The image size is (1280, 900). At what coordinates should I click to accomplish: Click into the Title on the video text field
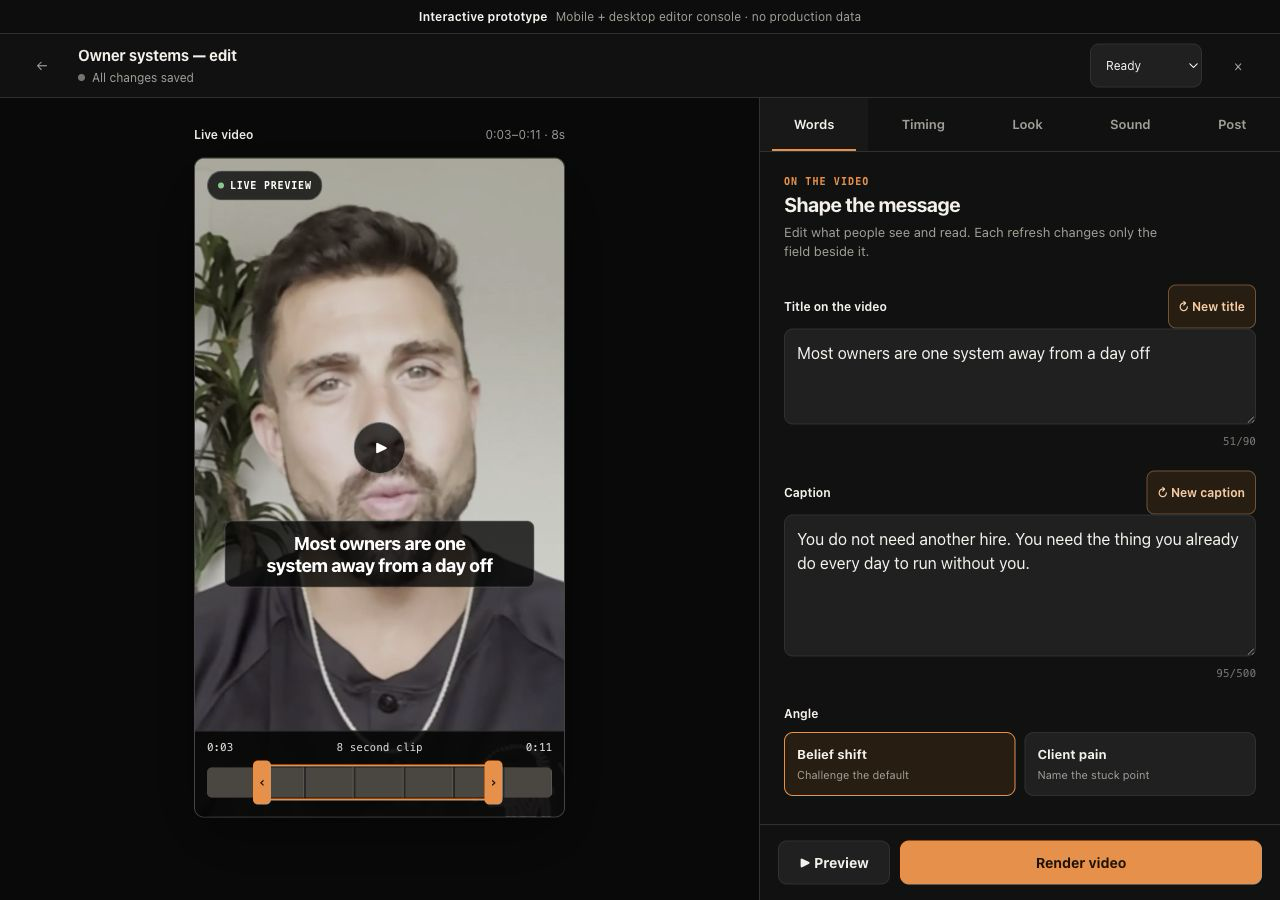[x=1019, y=377]
